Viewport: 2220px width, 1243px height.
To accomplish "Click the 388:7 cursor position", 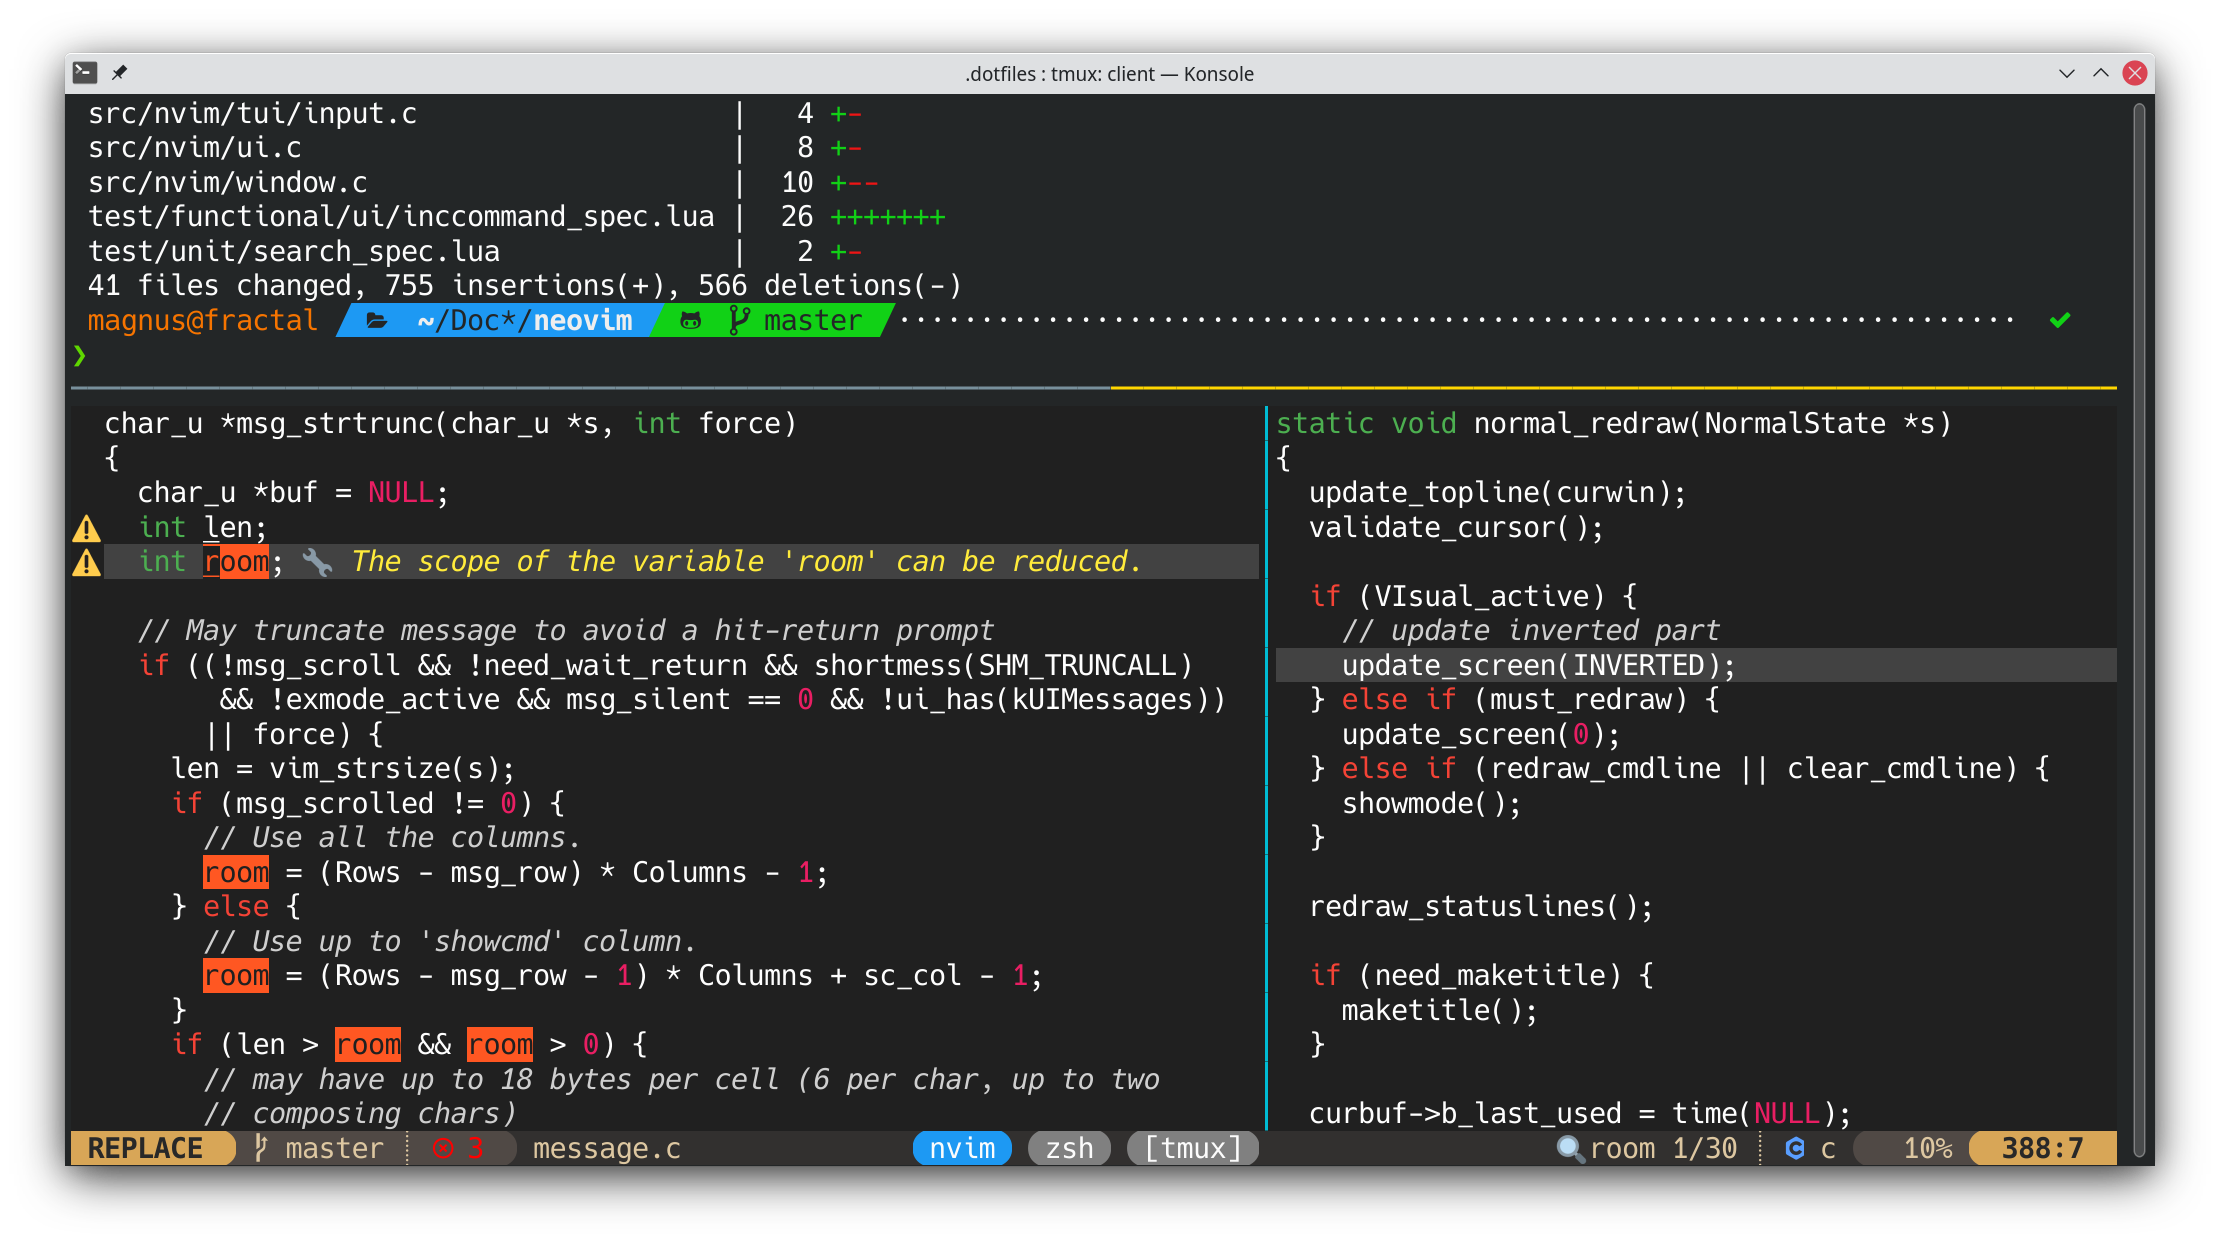I will (2043, 1148).
